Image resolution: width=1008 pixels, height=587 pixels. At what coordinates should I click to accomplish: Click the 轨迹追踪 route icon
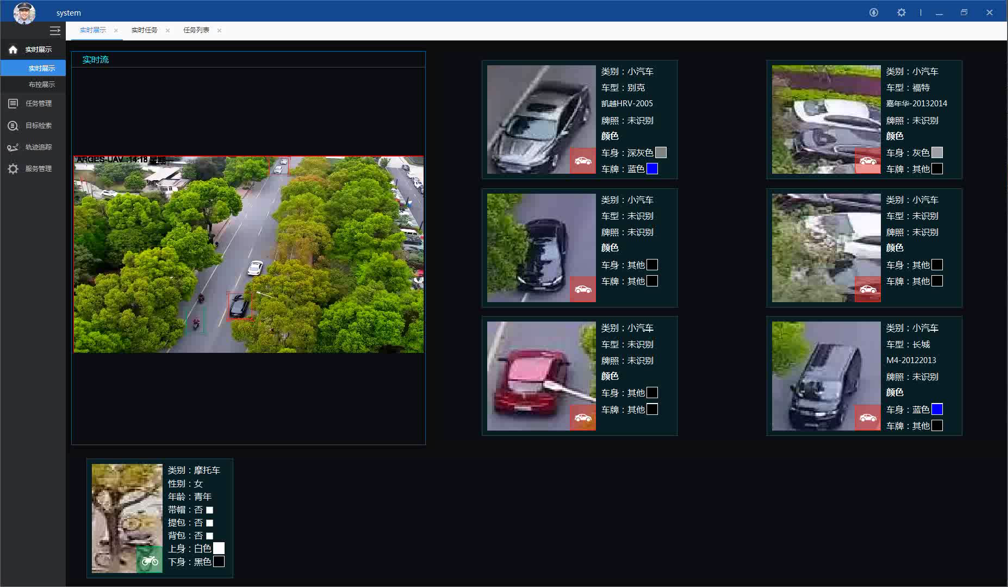[13, 147]
